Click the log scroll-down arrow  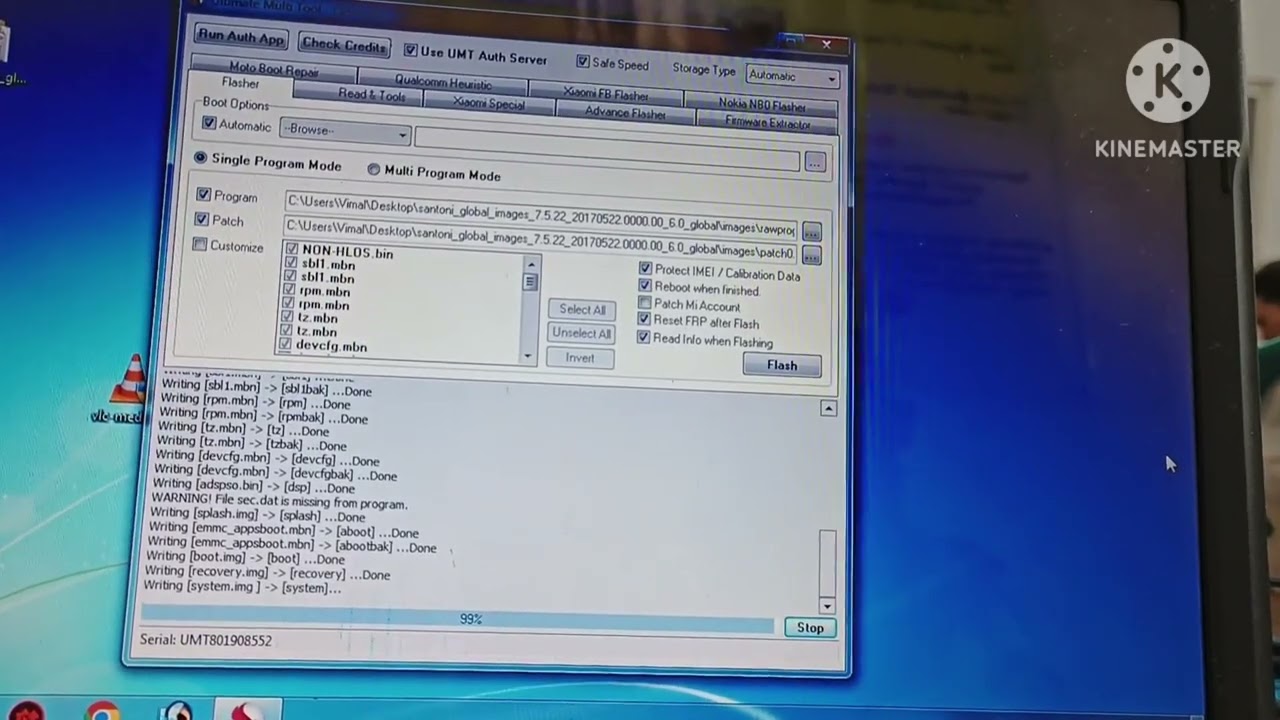(826, 606)
